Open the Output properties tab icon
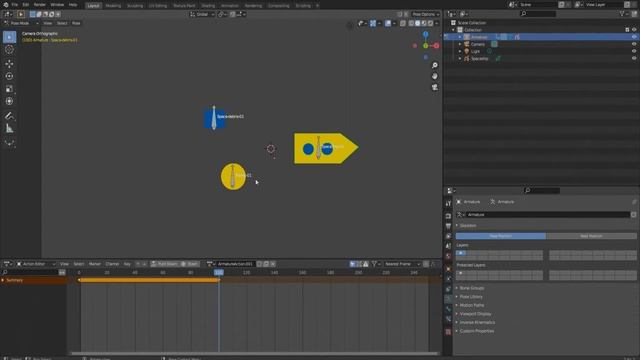This screenshot has height=360, width=640. click(448, 226)
